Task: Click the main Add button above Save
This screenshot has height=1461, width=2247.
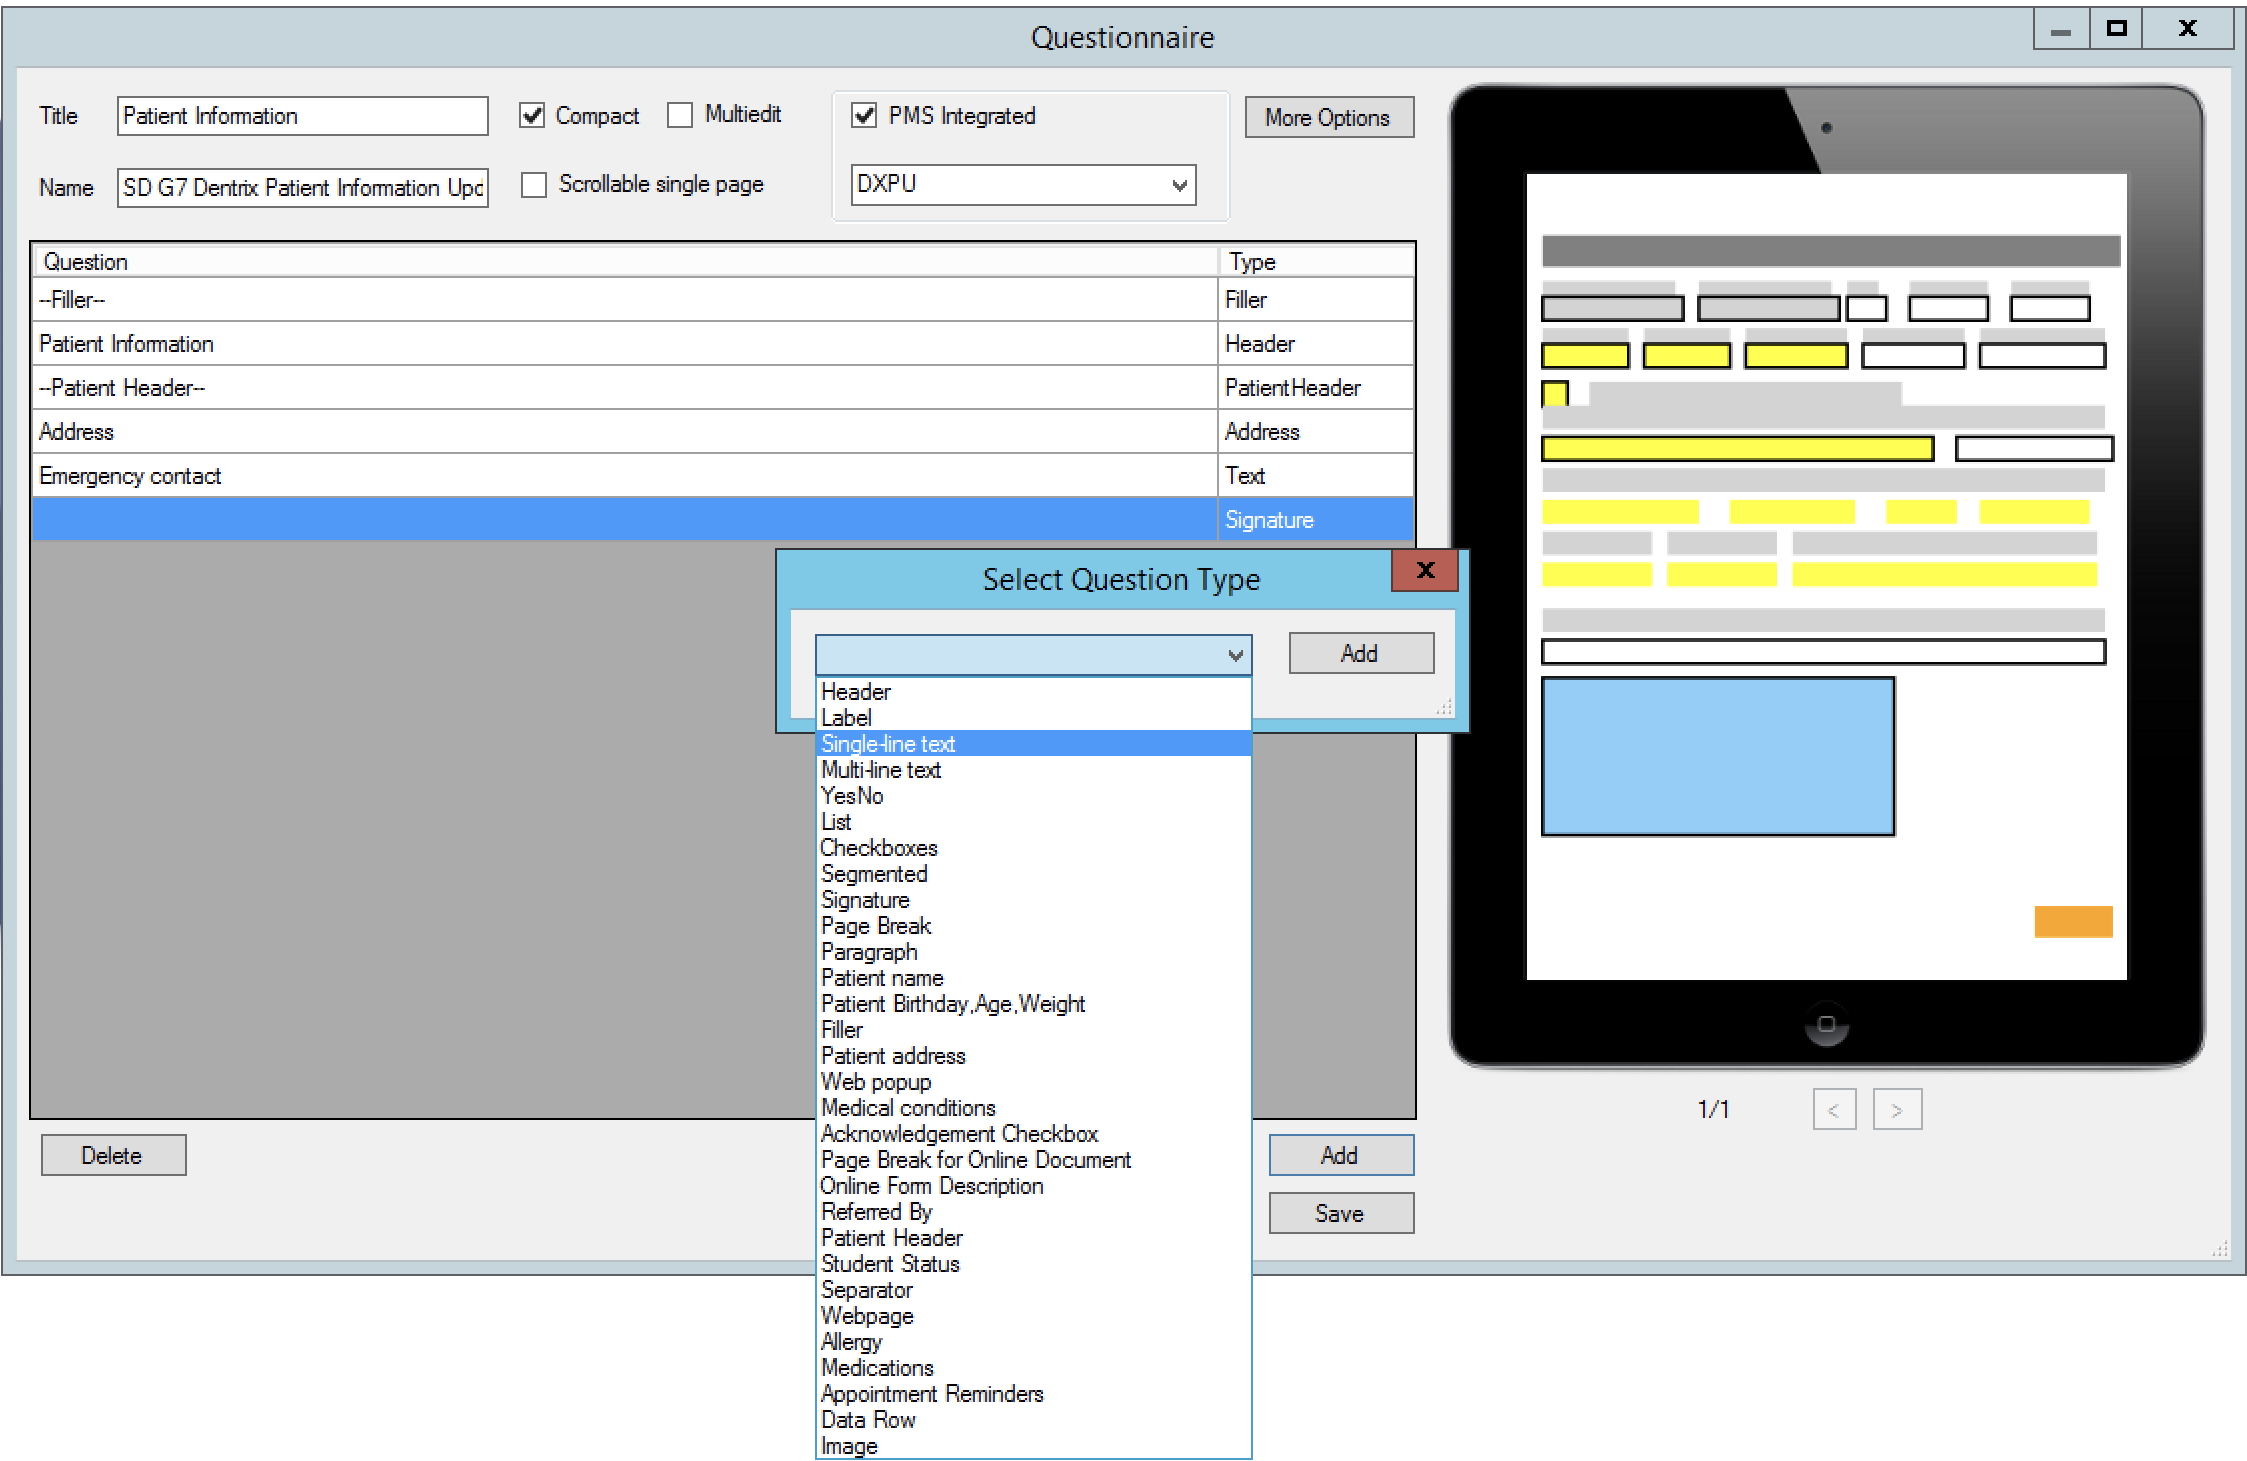Action: (1340, 1155)
